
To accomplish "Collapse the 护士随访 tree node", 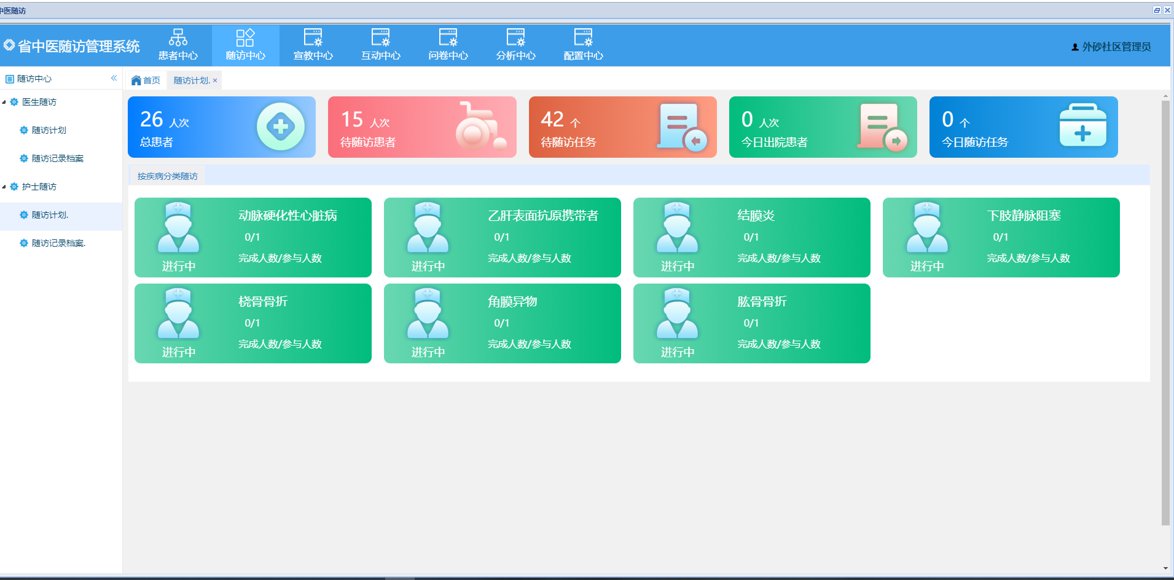I will click(x=4, y=187).
